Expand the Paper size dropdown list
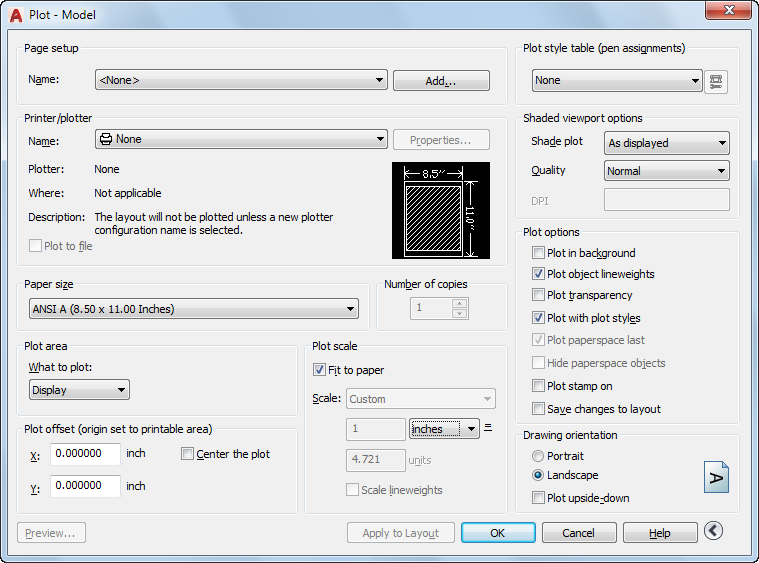This screenshot has width=759, height=563. click(x=193, y=310)
